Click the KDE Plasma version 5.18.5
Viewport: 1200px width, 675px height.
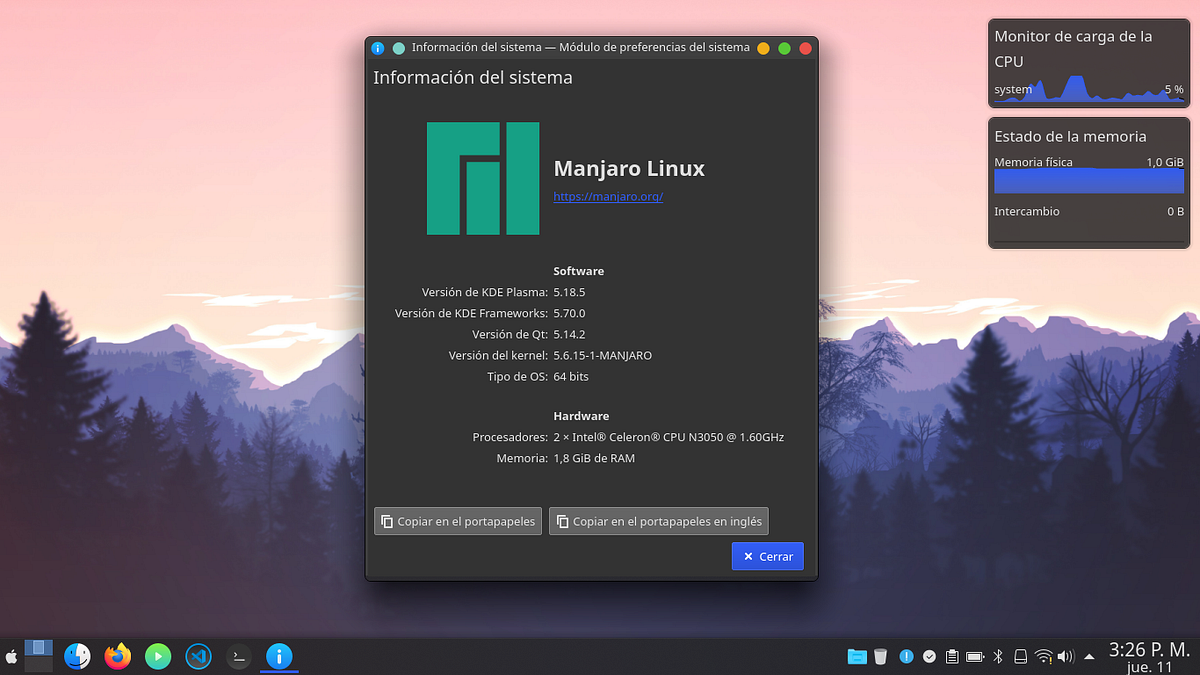click(569, 292)
